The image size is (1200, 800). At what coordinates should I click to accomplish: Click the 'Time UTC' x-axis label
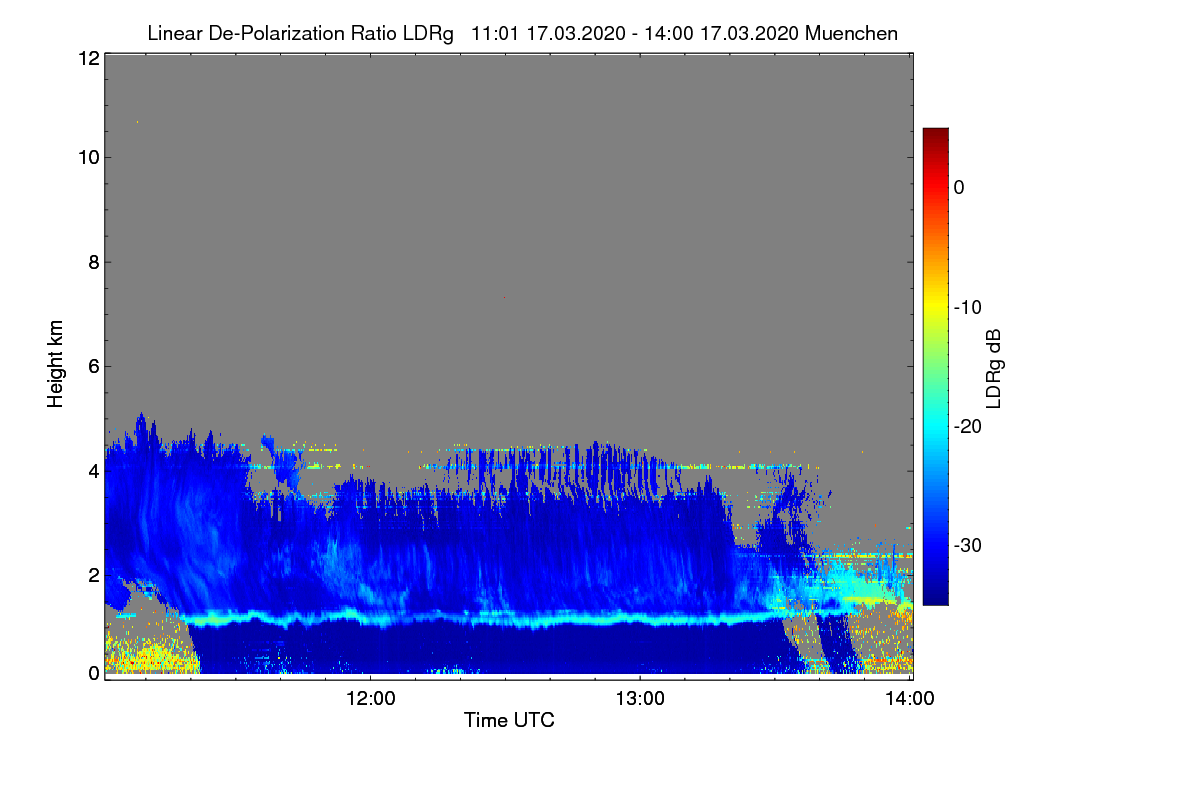point(509,719)
